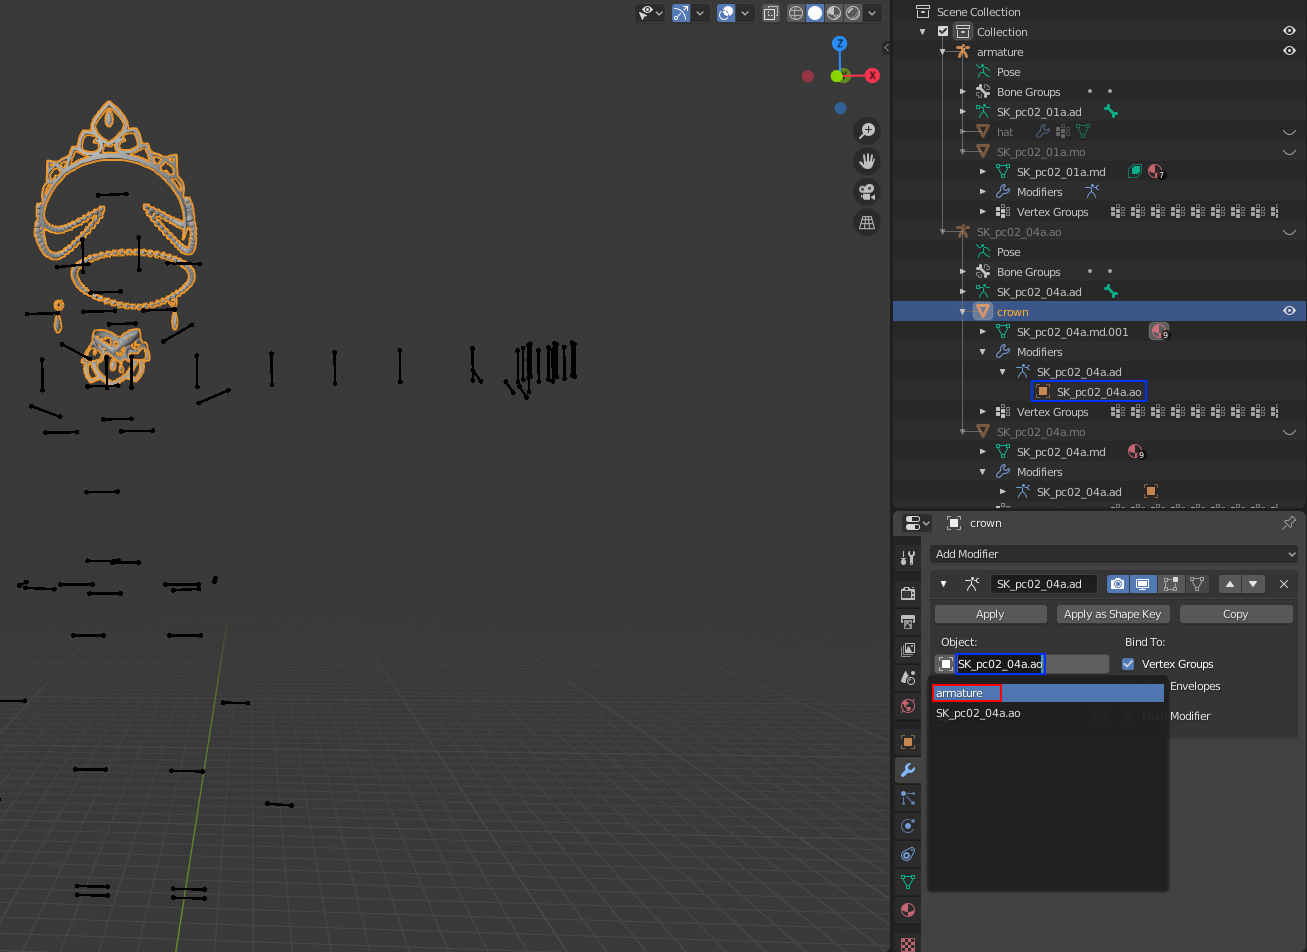
Task: Click the zoom magnifier viewport gizmo
Action: (x=867, y=131)
